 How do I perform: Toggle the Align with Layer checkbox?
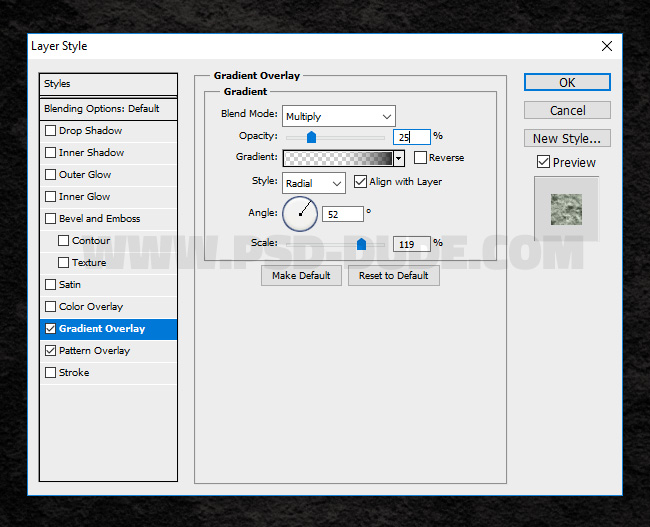pyautogui.click(x=361, y=182)
